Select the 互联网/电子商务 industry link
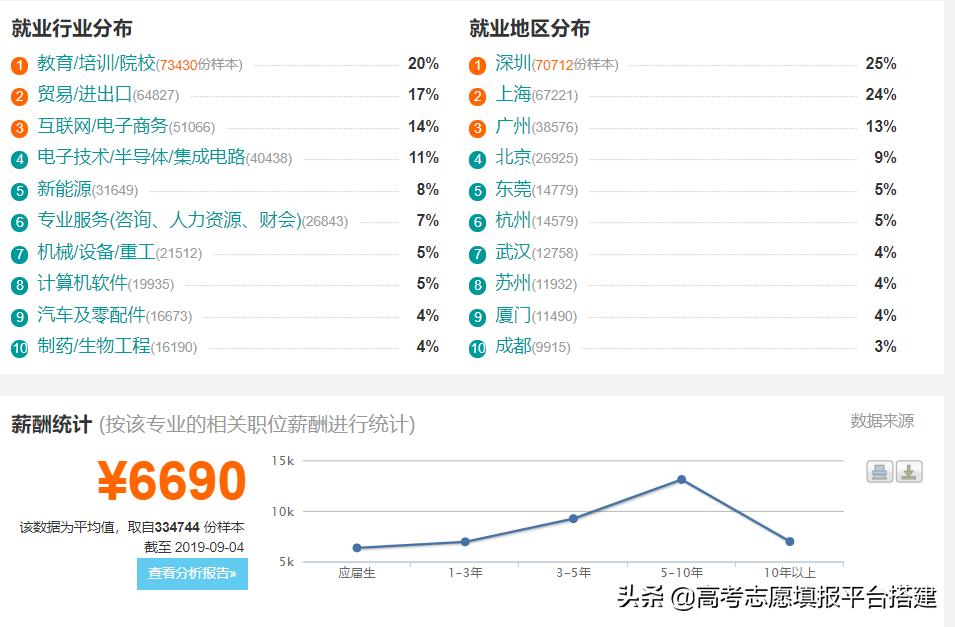The width and height of the screenshot is (955, 627). pyautogui.click(x=102, y=127)
